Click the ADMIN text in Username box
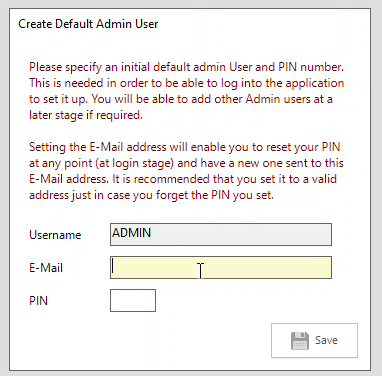Screen dimensions: 382x376 click(x=132, y=232)
